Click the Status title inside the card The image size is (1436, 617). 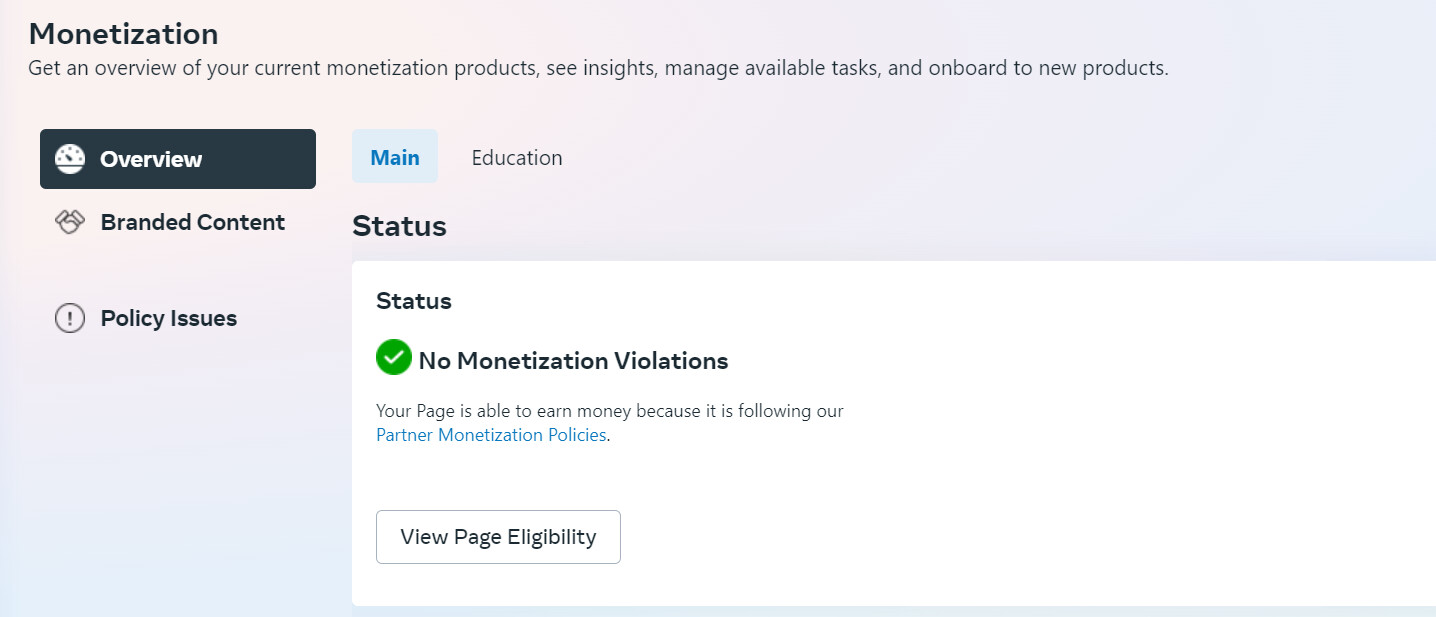pos(414,301)
